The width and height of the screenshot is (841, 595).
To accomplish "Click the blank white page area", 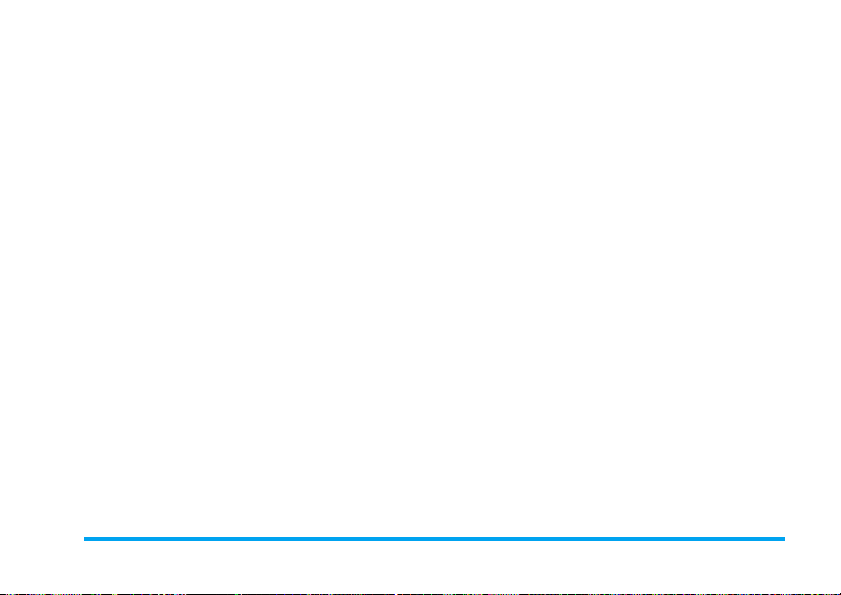I will tap(420, 268).
